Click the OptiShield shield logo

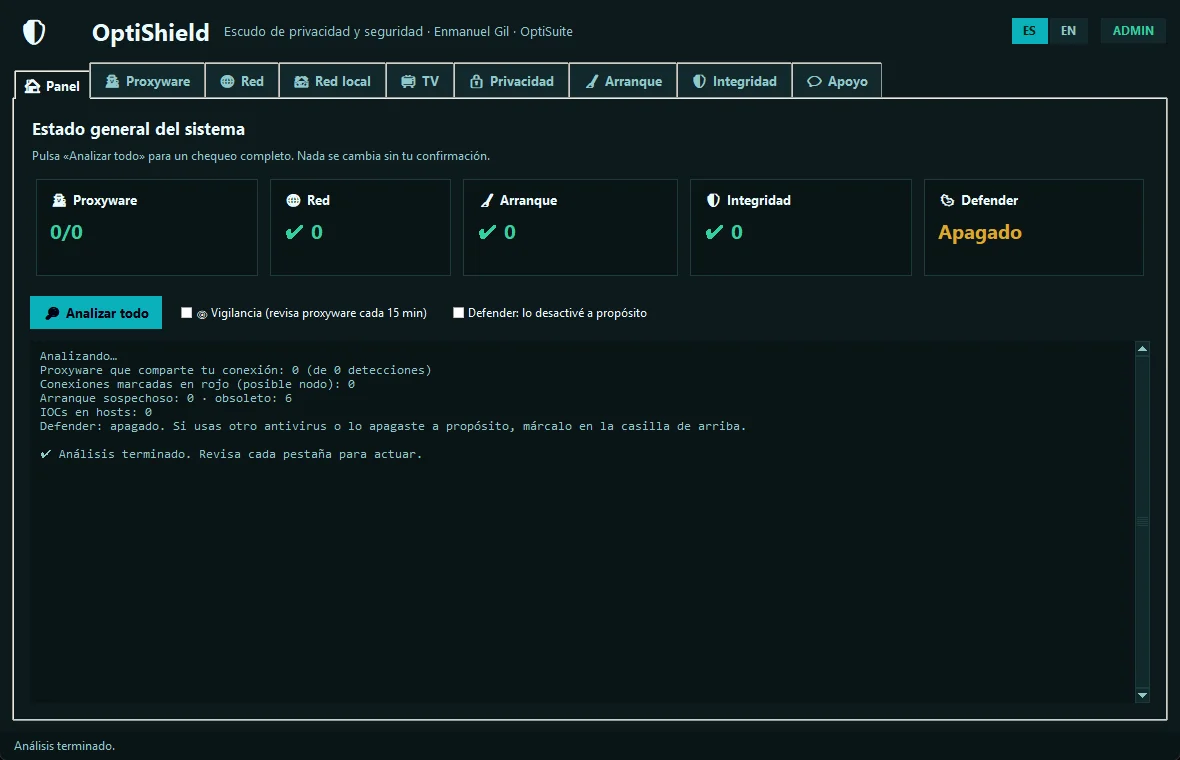[x=34, y=32]
